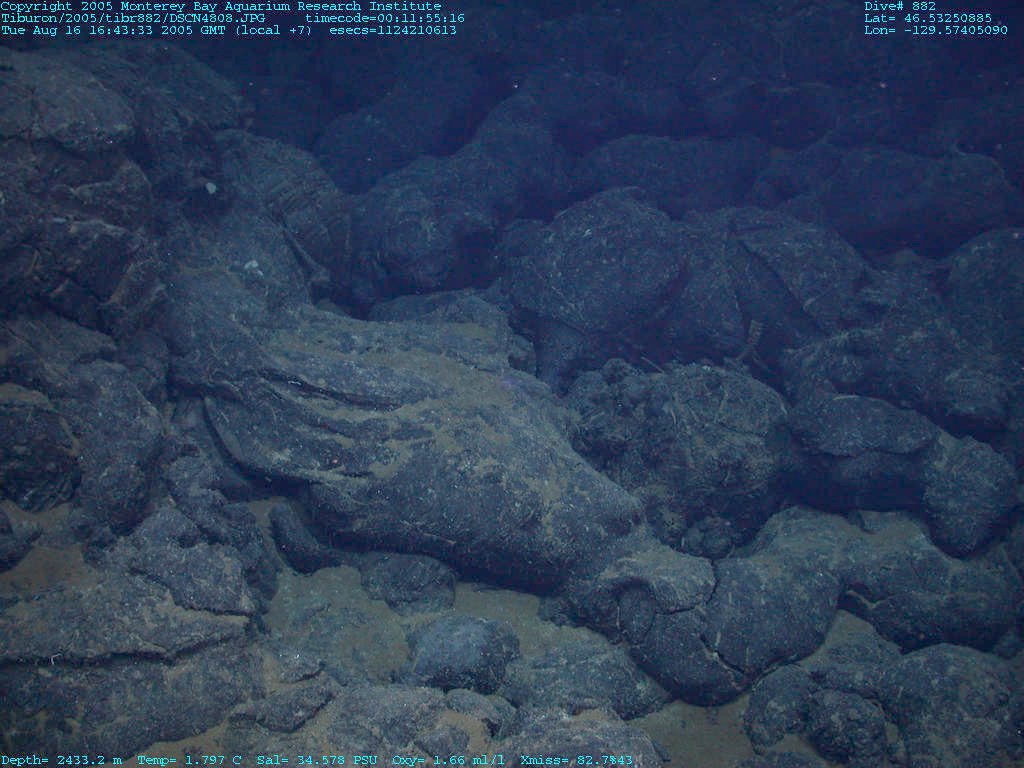Click the Depth= 2433.2 m reading
1024x768 pixels.
click(61, 760)
